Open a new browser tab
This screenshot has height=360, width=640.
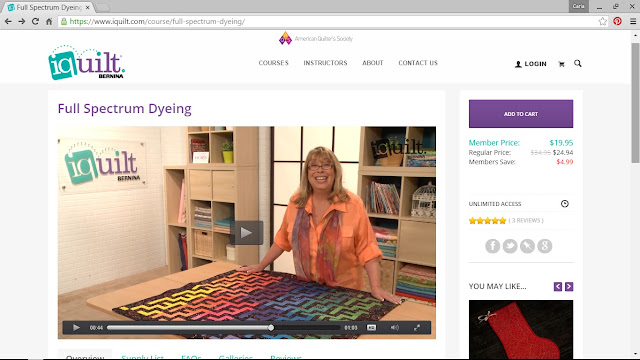[x=102, y=7]
